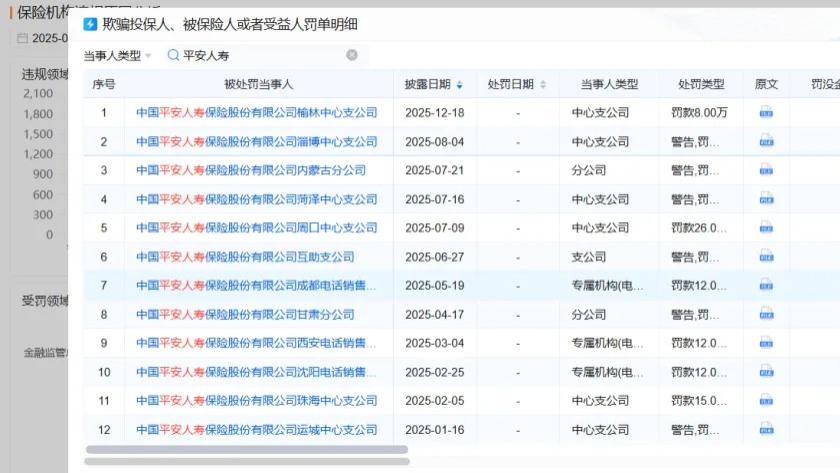Click 罚款26.0... penalty cell in row 5

pyautogui.click(x=699, y=228)
